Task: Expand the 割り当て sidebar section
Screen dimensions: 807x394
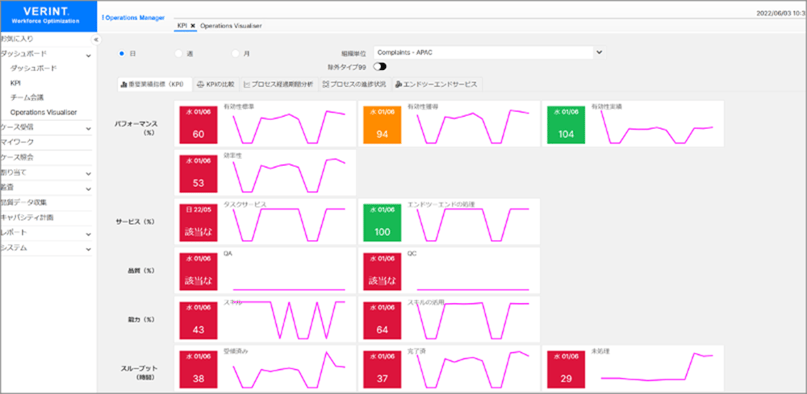Action: coord(89,174)
